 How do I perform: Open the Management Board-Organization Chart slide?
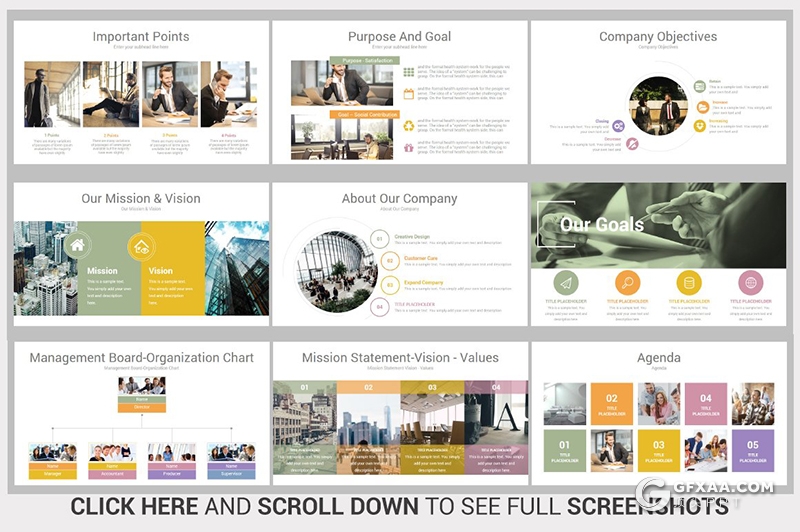(141, 414)
